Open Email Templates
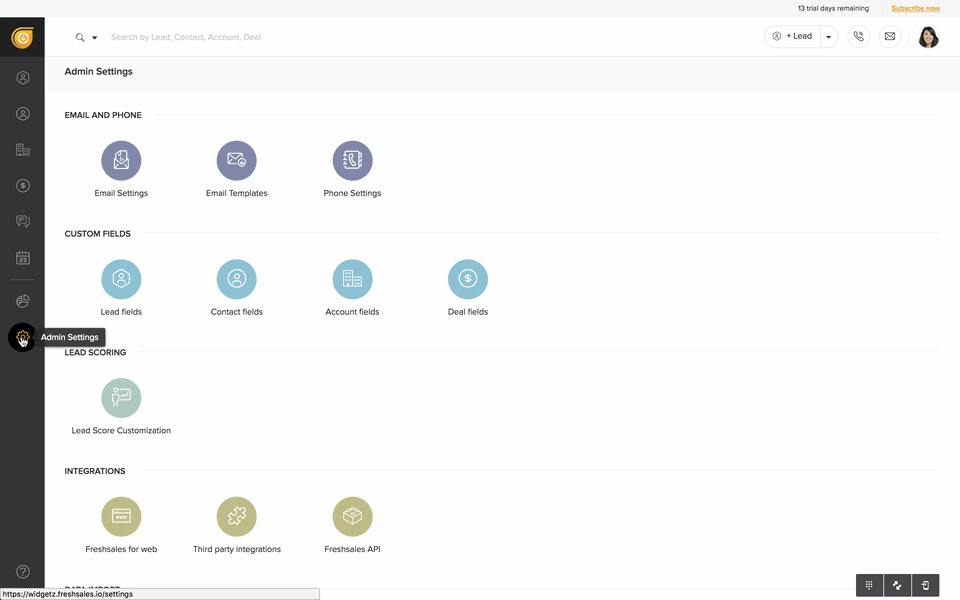 [x=236, y=160]
